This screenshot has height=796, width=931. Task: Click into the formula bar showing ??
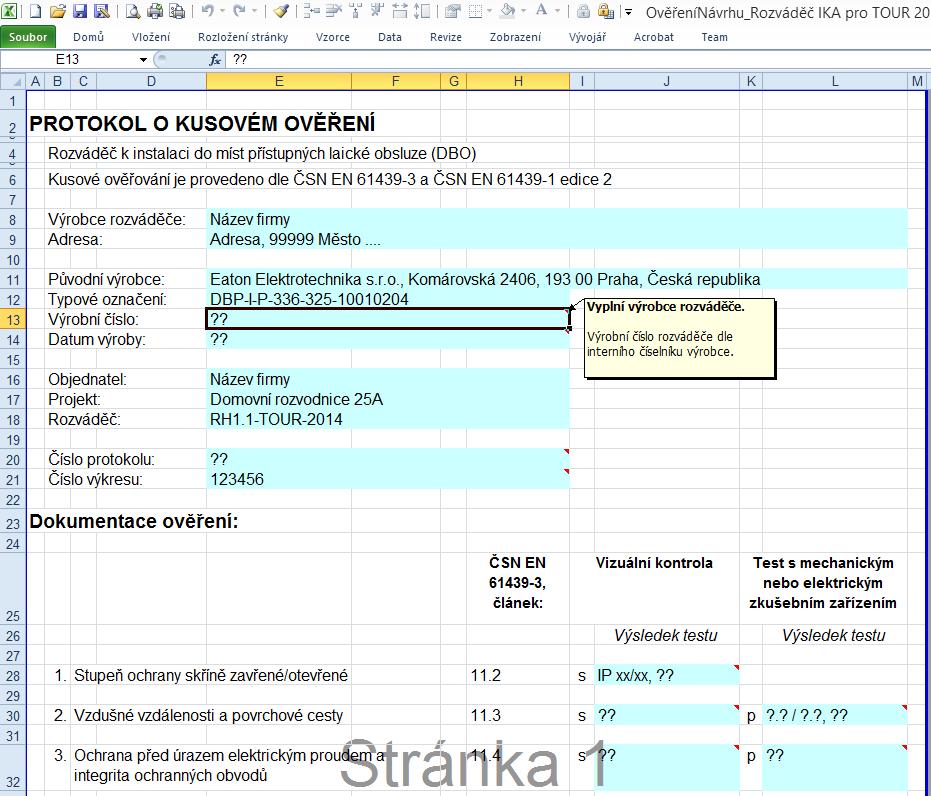pyautogui.click(x=576, y=59)
